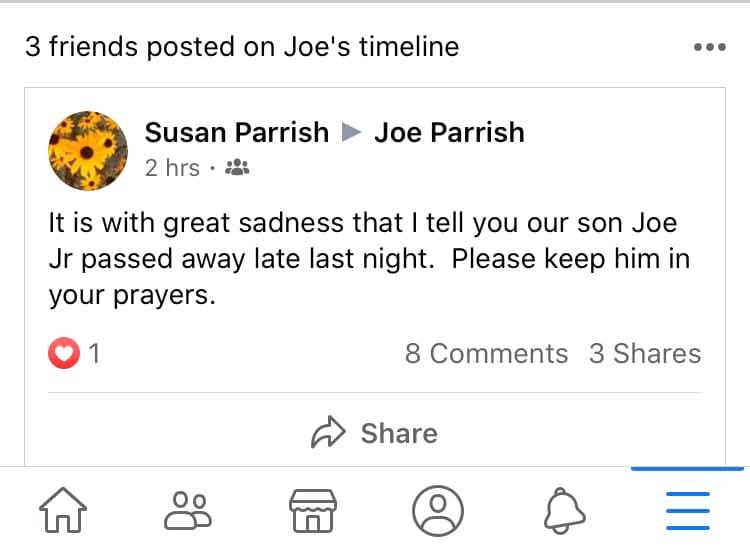The width and height of the screenshot is (750, 555).
Task: Tap Susan Parrish's sunflower profile picture
Action: (88, 150)
